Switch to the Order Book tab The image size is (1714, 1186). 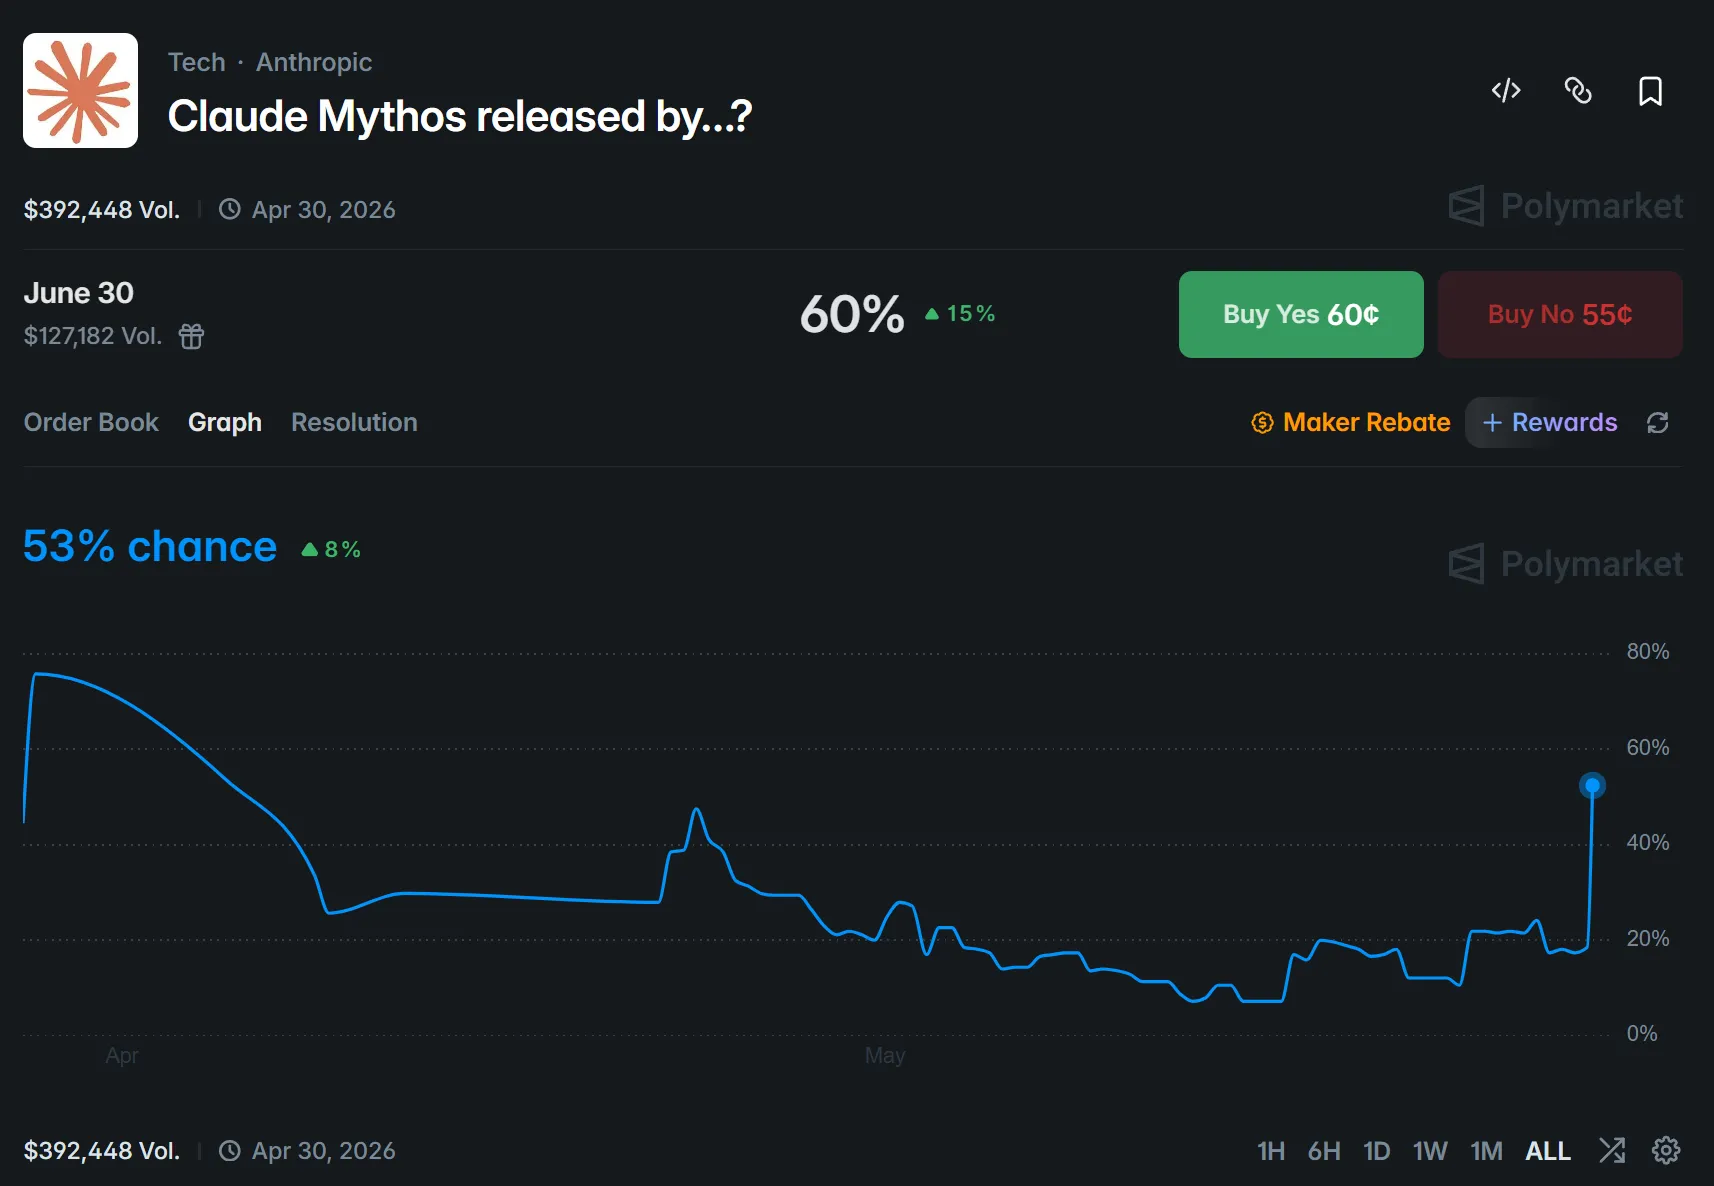click(91, 422)
